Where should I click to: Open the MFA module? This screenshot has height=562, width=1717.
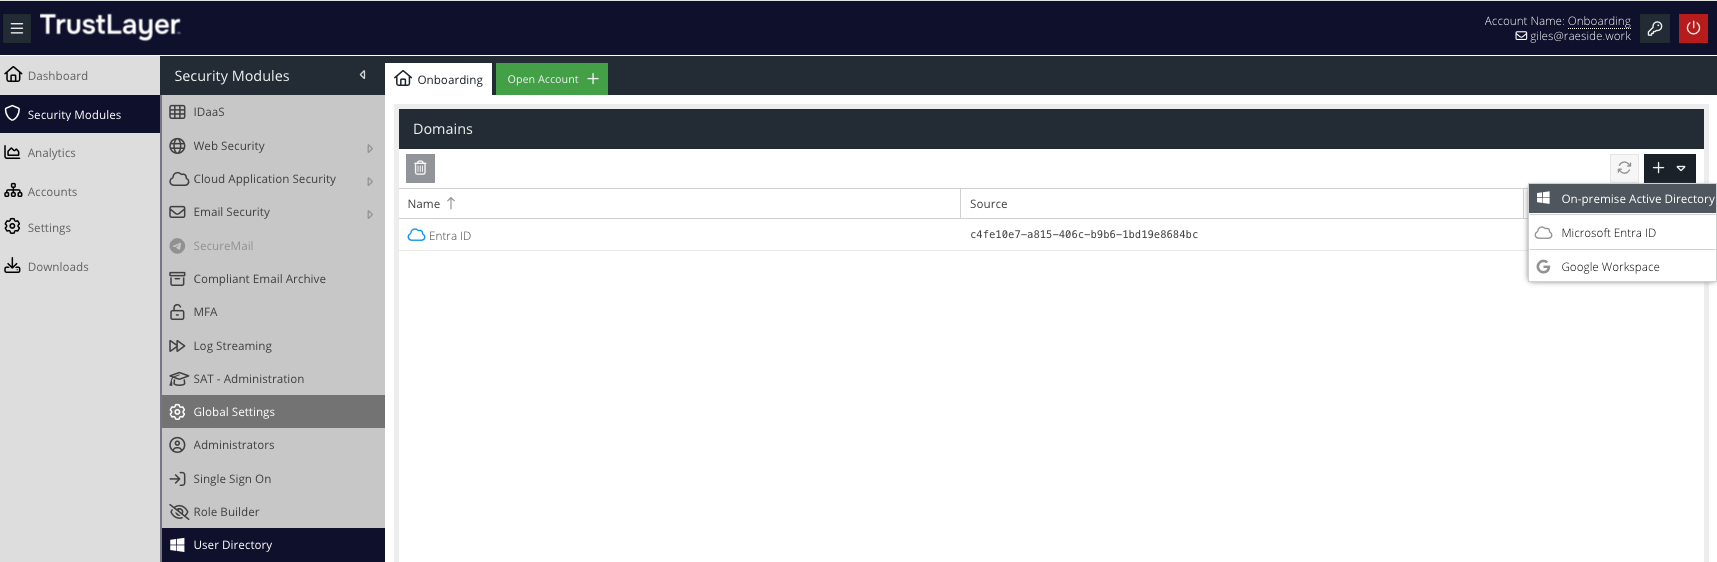click(273, 312)
